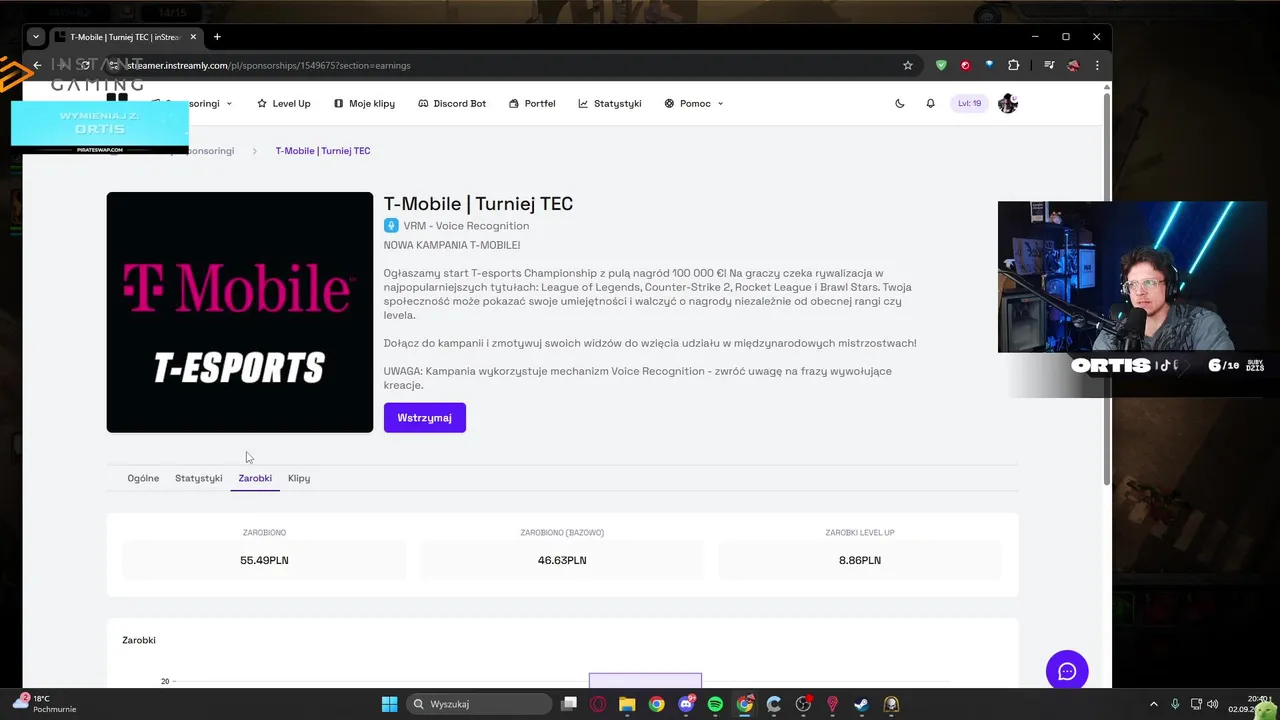Open the live chat support bubble
This screenshot has width=1280, height=720.
(1067, 671)
